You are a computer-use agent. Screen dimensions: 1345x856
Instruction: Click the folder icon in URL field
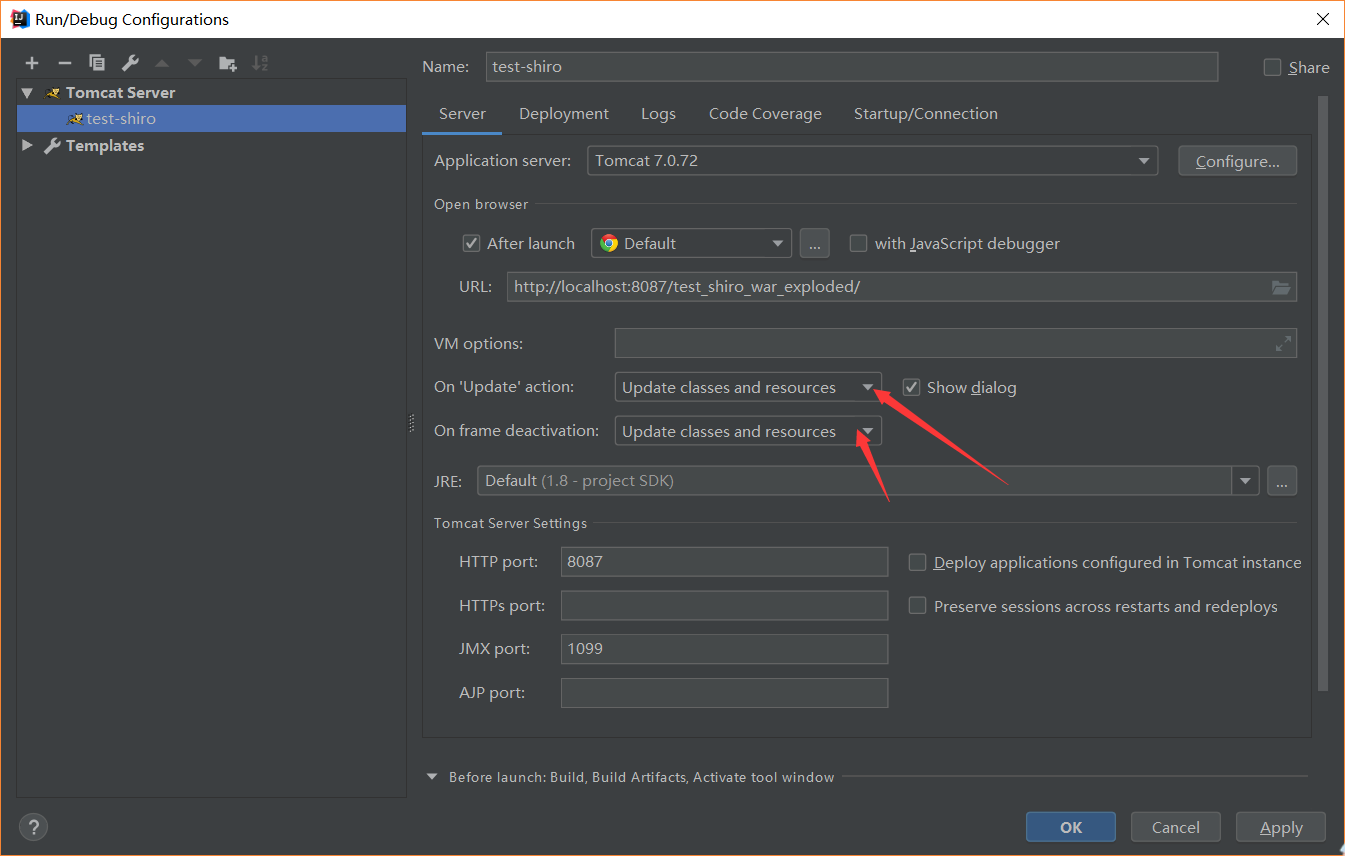click(1281, 287)
